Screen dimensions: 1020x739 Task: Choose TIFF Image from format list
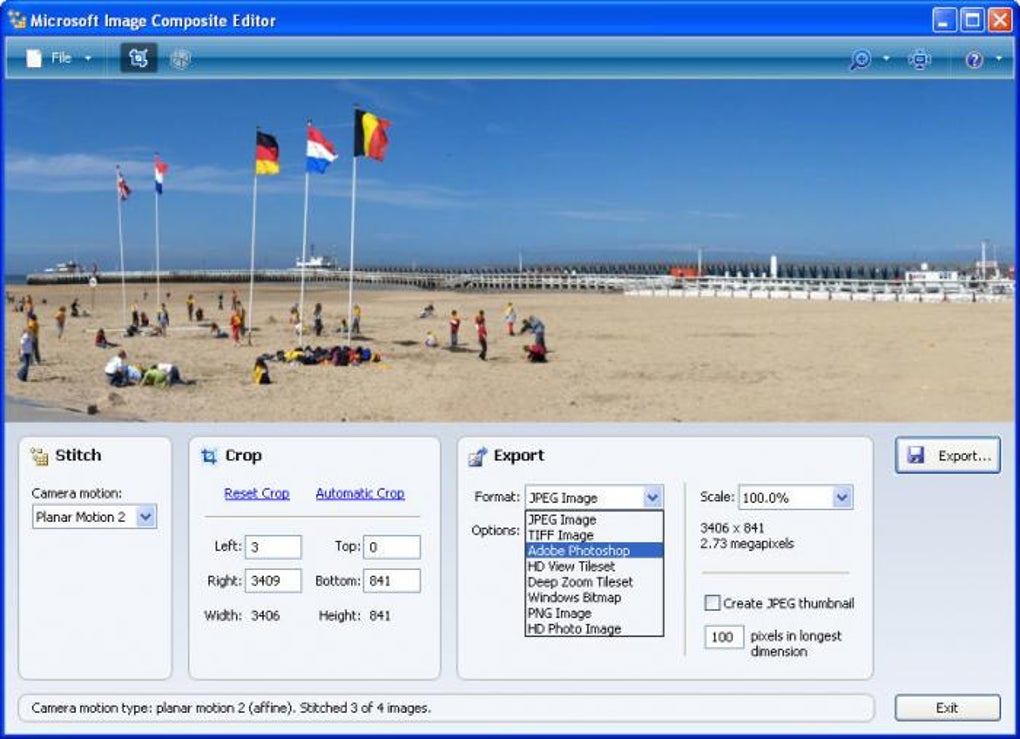(x=594, y=535)
